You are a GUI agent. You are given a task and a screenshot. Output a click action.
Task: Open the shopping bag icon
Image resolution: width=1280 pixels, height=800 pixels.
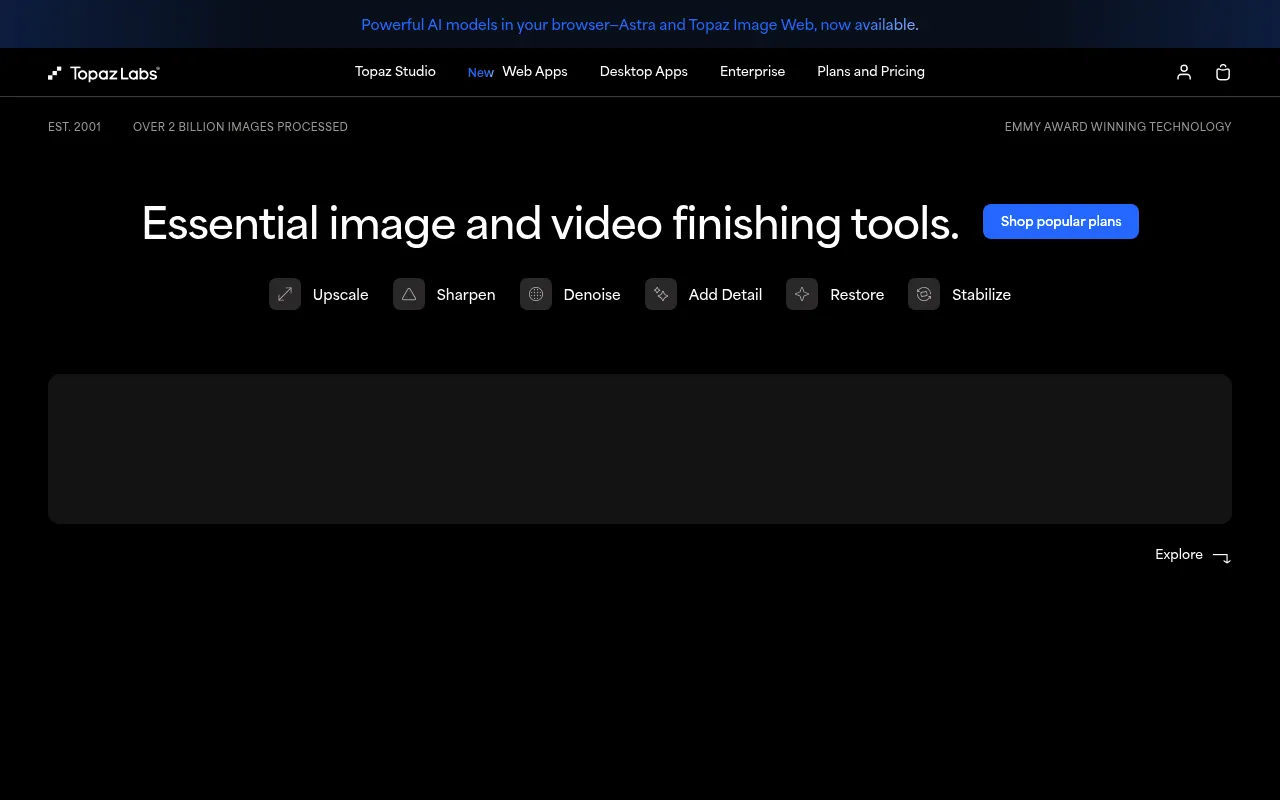pos(1223,72)
